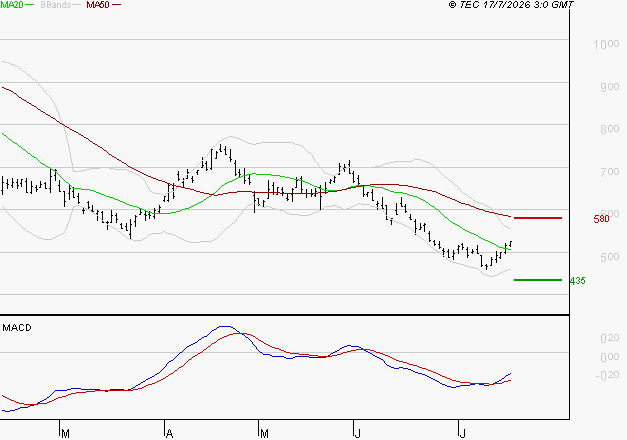Click the 800 price axis label
This screenshot has width=627, height=440.
pos(610,129)
